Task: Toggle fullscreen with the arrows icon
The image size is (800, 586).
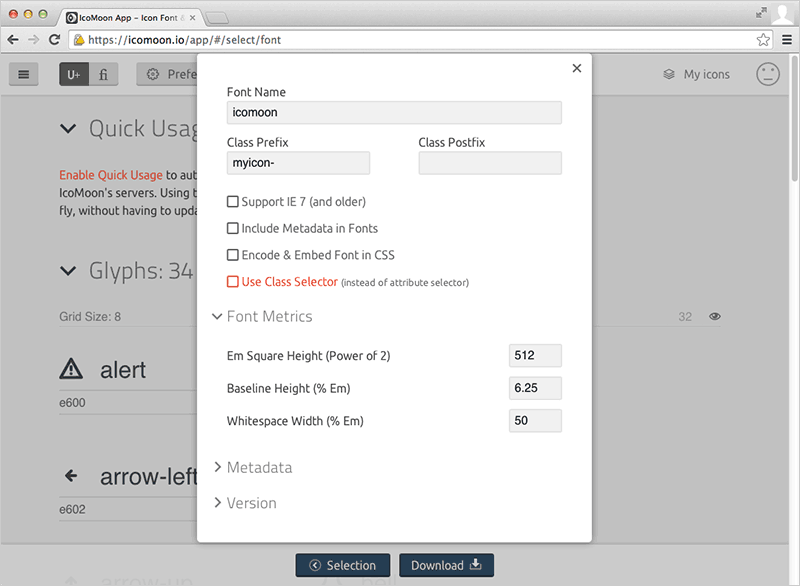Action: click(x=761, y=13)
